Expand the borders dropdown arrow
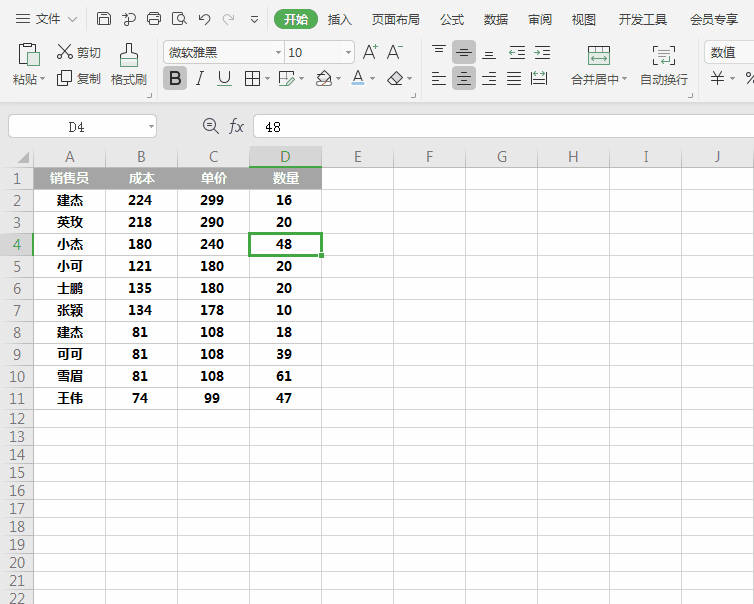Screen dimensions: 754x604 (x=267, y=79)
